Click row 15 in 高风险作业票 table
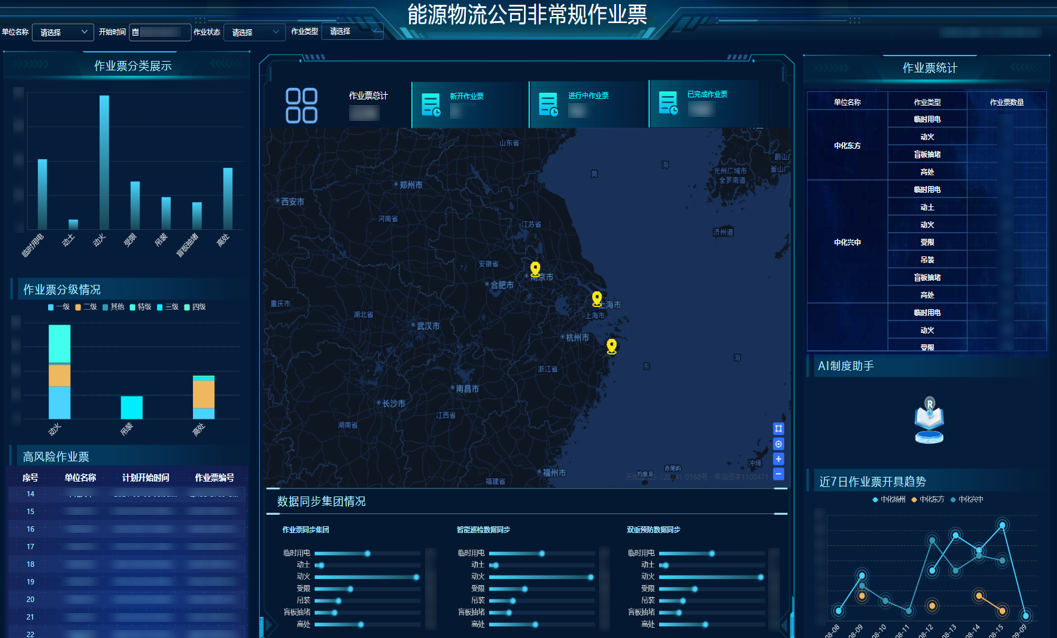Image resolution: width=1057 pixels, height=638 pixels. 127,511
